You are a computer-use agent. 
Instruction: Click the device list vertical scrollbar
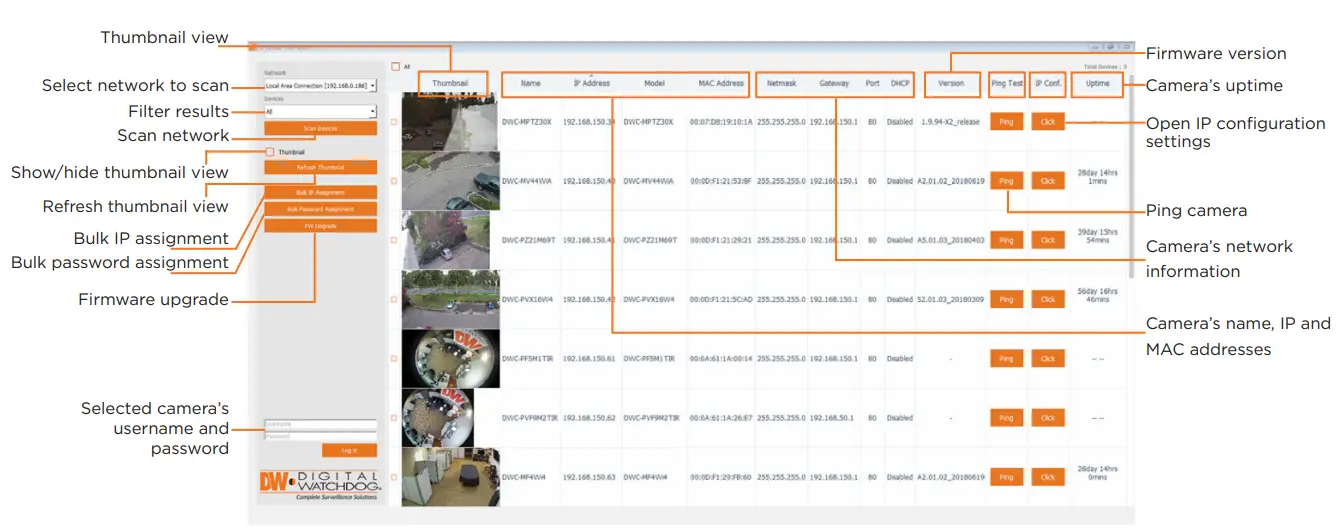(x=1132, y=175)
